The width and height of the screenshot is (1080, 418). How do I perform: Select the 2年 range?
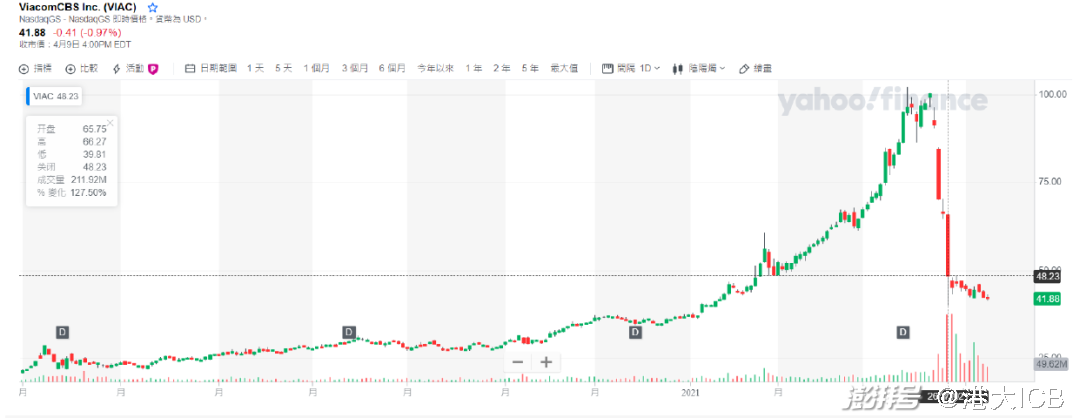coord(501,68)
